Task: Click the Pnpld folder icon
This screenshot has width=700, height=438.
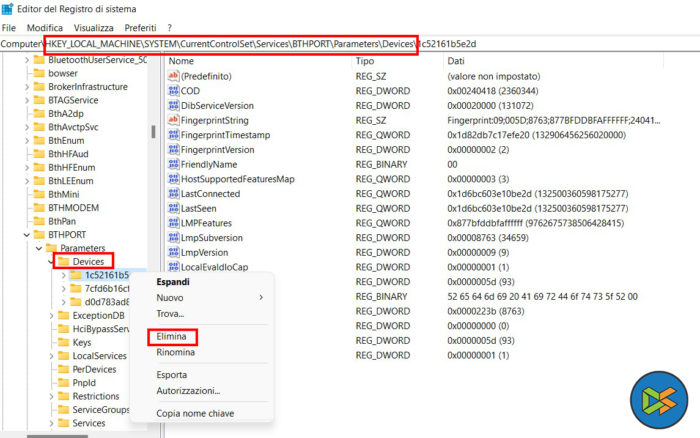Action: point(64,383)
